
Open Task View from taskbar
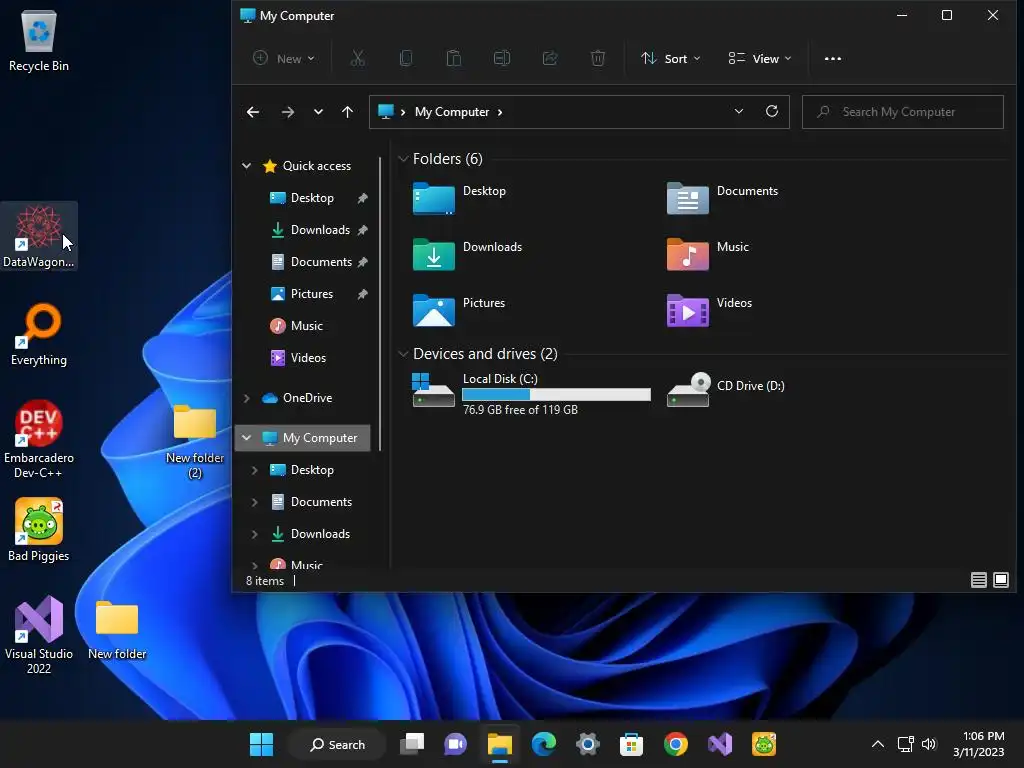click(x=412, y=744)
